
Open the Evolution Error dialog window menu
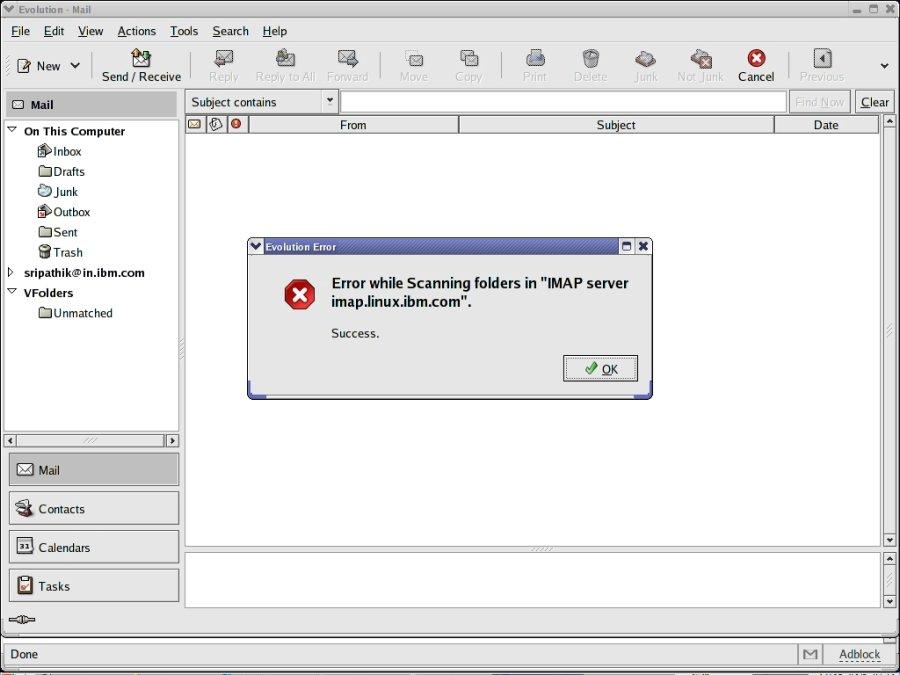coord(256,246)
